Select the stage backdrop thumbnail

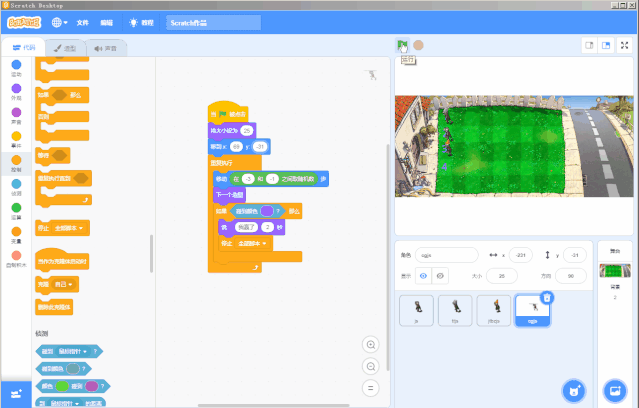click(x=615, y=271)
